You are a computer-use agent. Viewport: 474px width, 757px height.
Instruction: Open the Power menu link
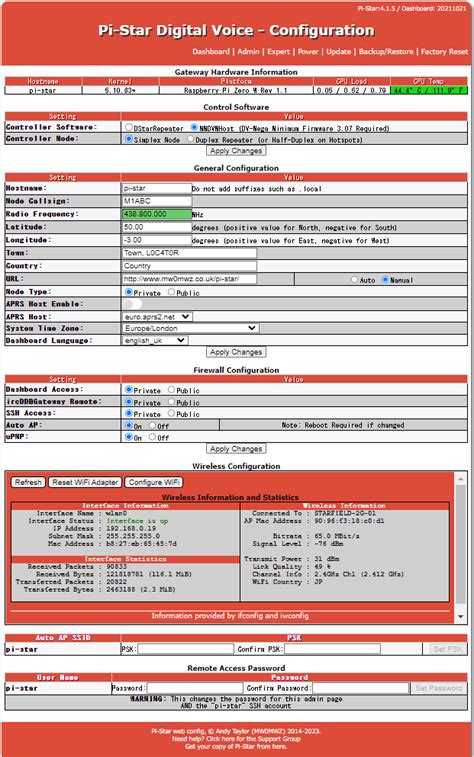(308, 52)
